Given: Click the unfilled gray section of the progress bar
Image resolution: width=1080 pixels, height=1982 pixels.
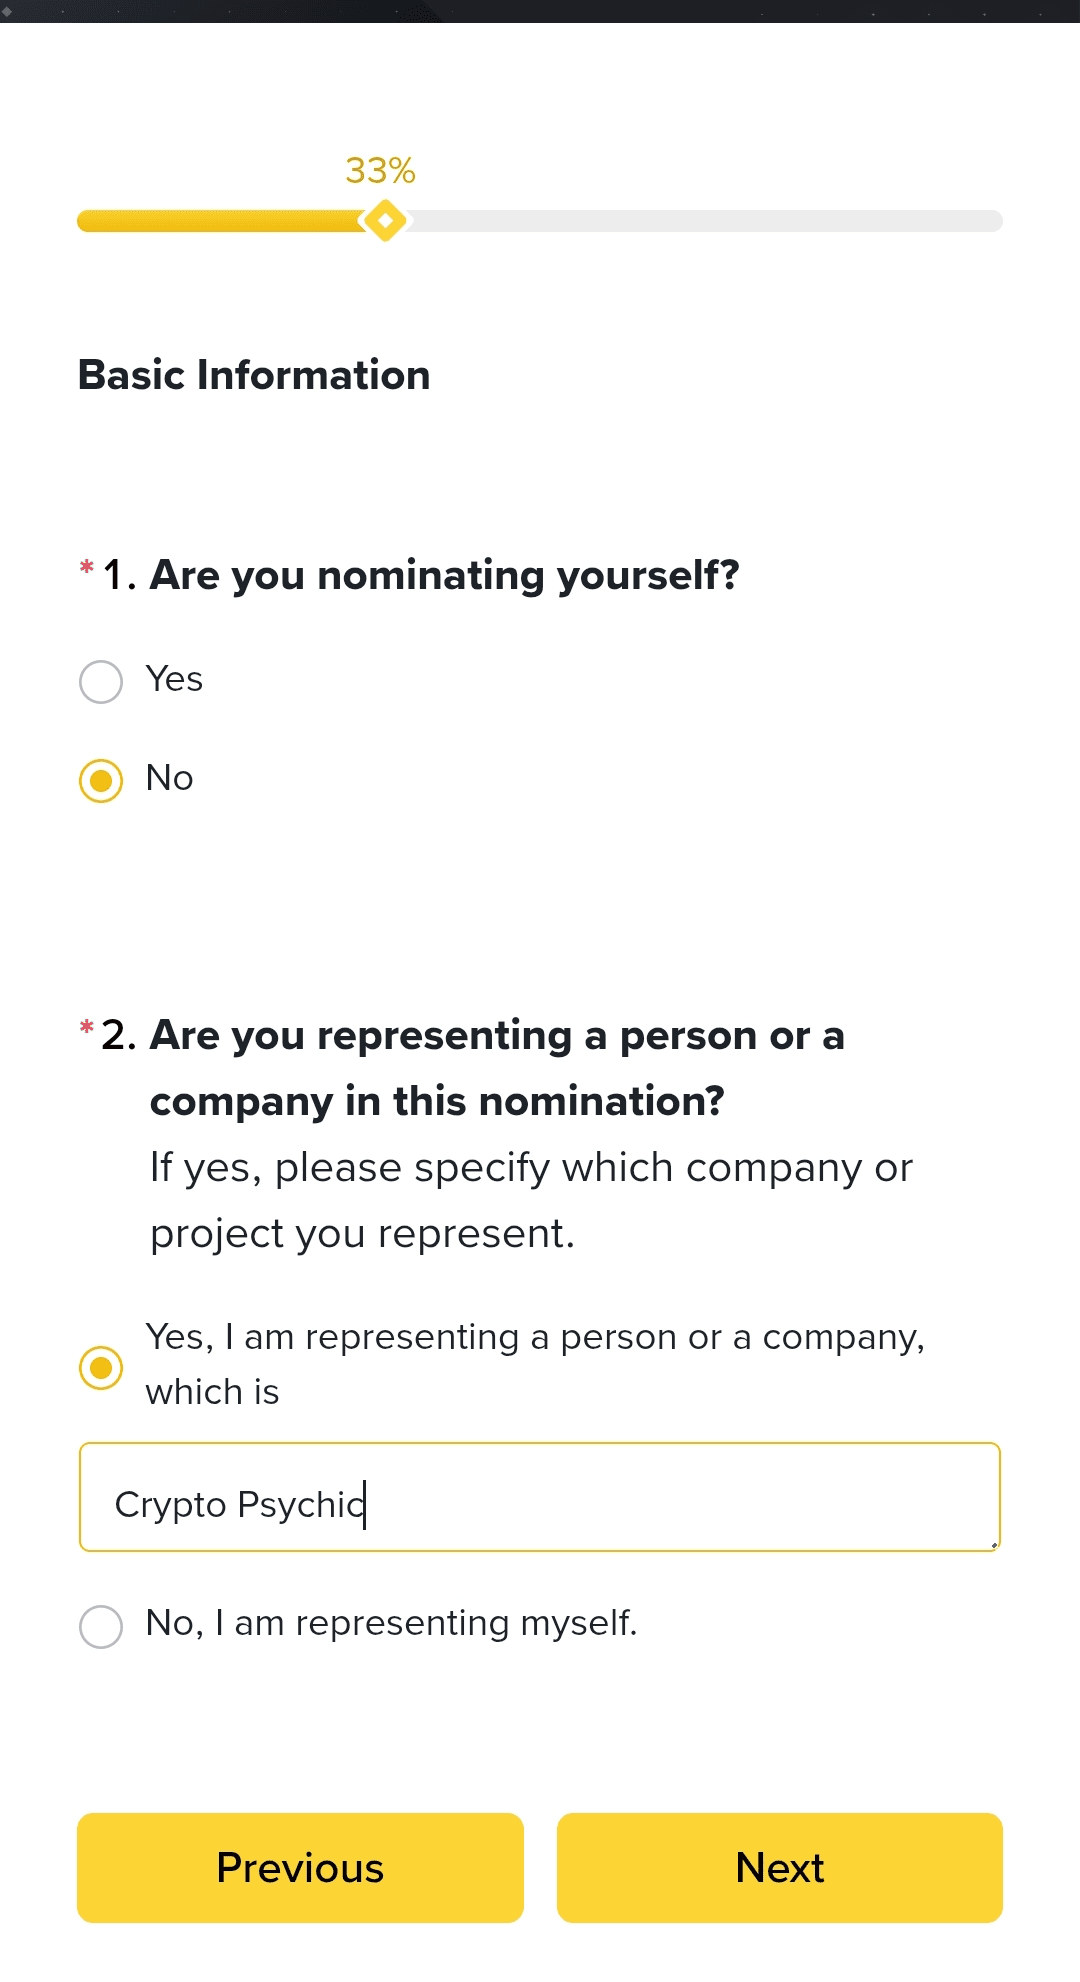Looking at the screenshot, I should coord(700,221).
